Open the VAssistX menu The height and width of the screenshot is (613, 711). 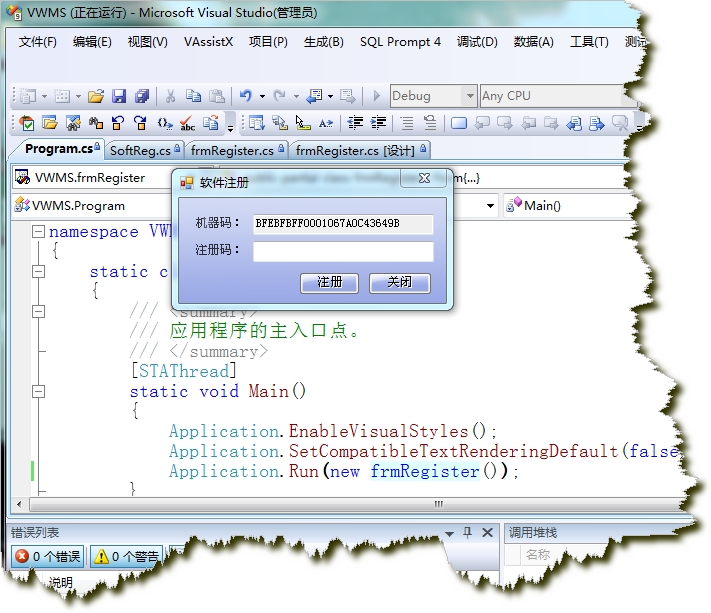coord(208,42)
